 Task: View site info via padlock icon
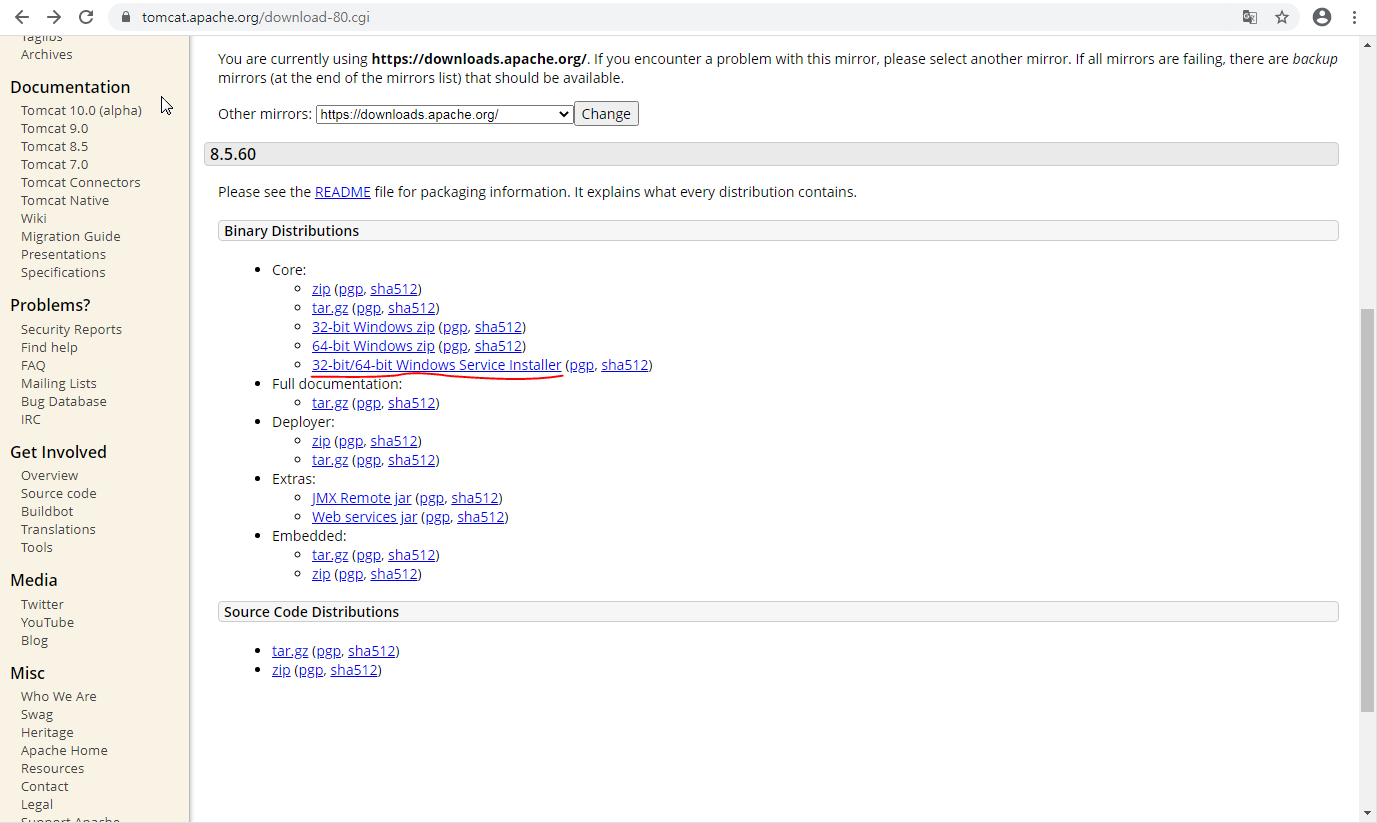125,17
